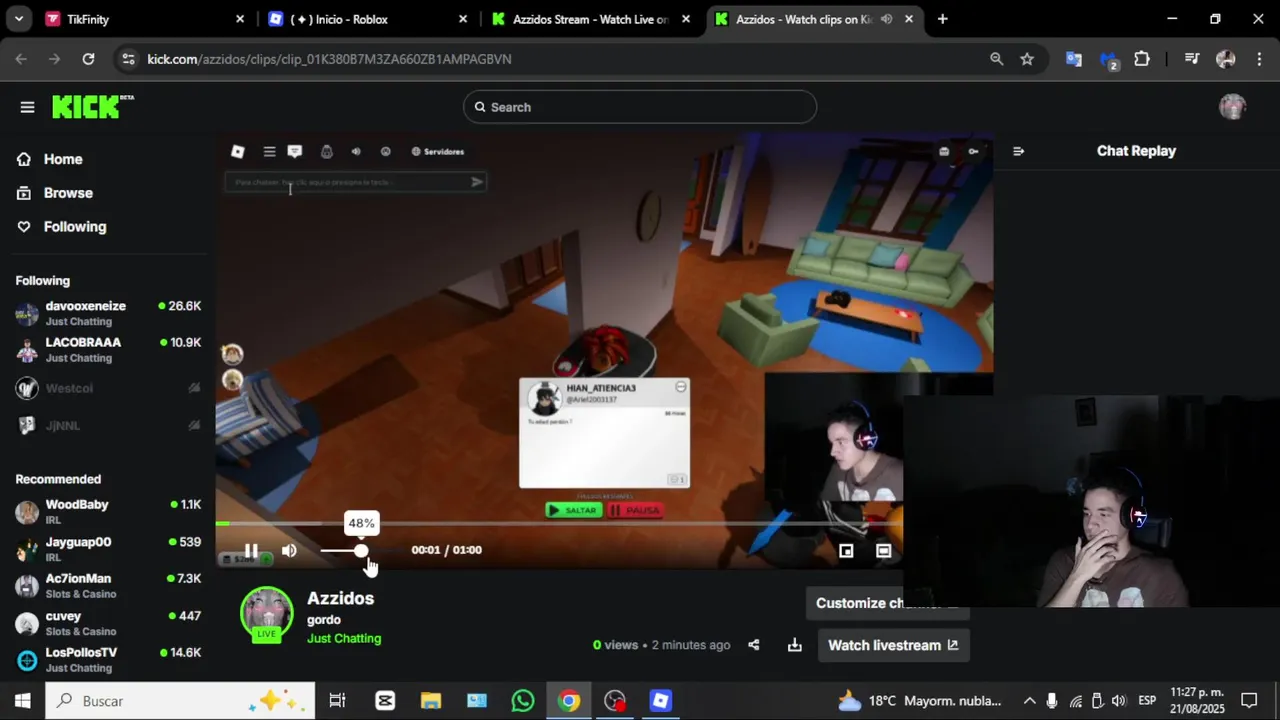
Task: Show hidden system tray icons
Action: point(1029,701)
